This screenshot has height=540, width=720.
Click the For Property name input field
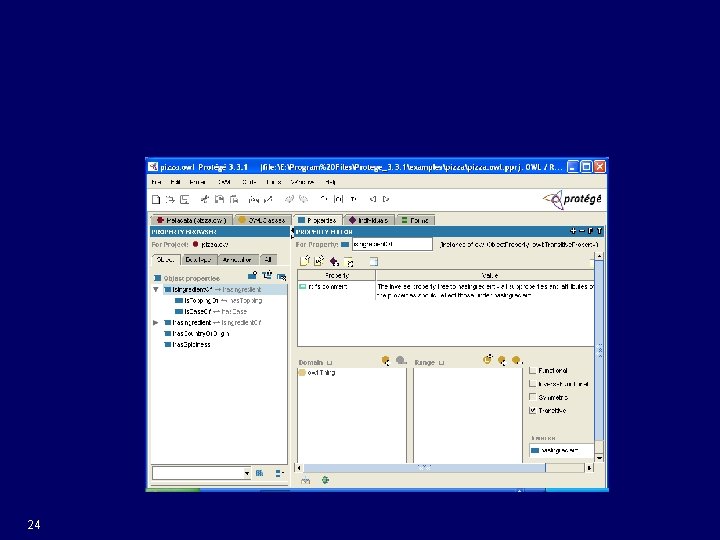click(x=392, y=244)
